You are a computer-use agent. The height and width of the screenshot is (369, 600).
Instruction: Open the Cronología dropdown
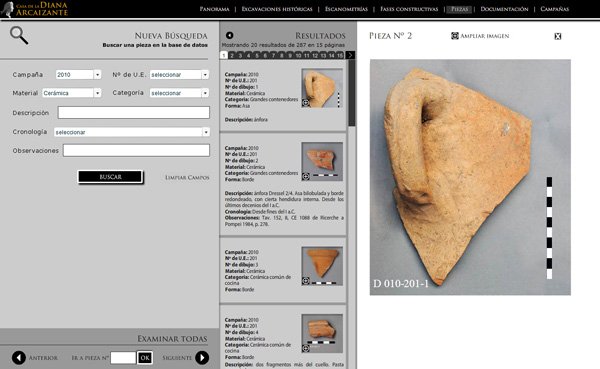click(x=132, y=132)
